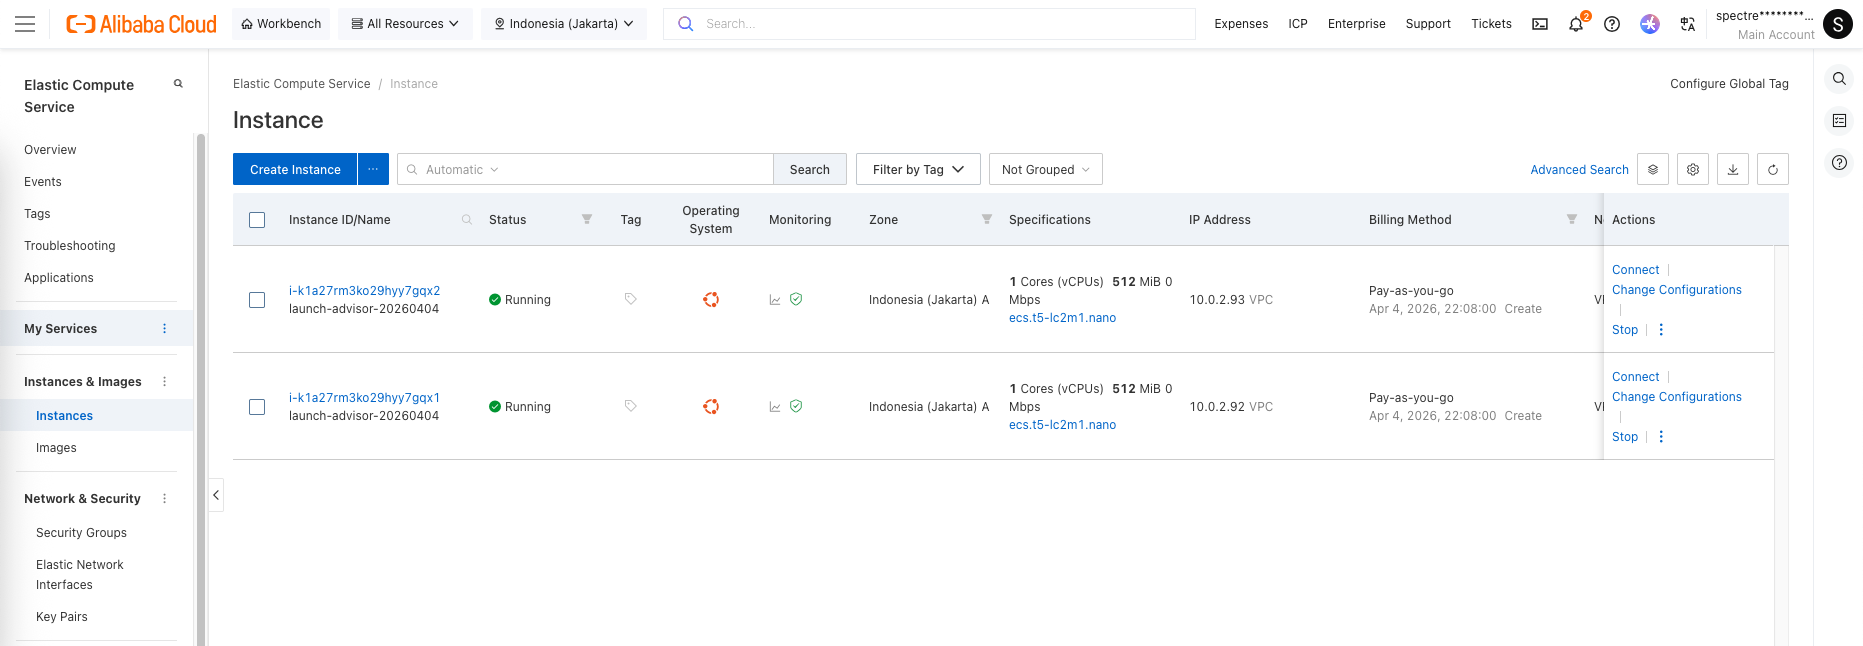Open column settings gear icon
1863x646 pixels.
(1692, 169)
